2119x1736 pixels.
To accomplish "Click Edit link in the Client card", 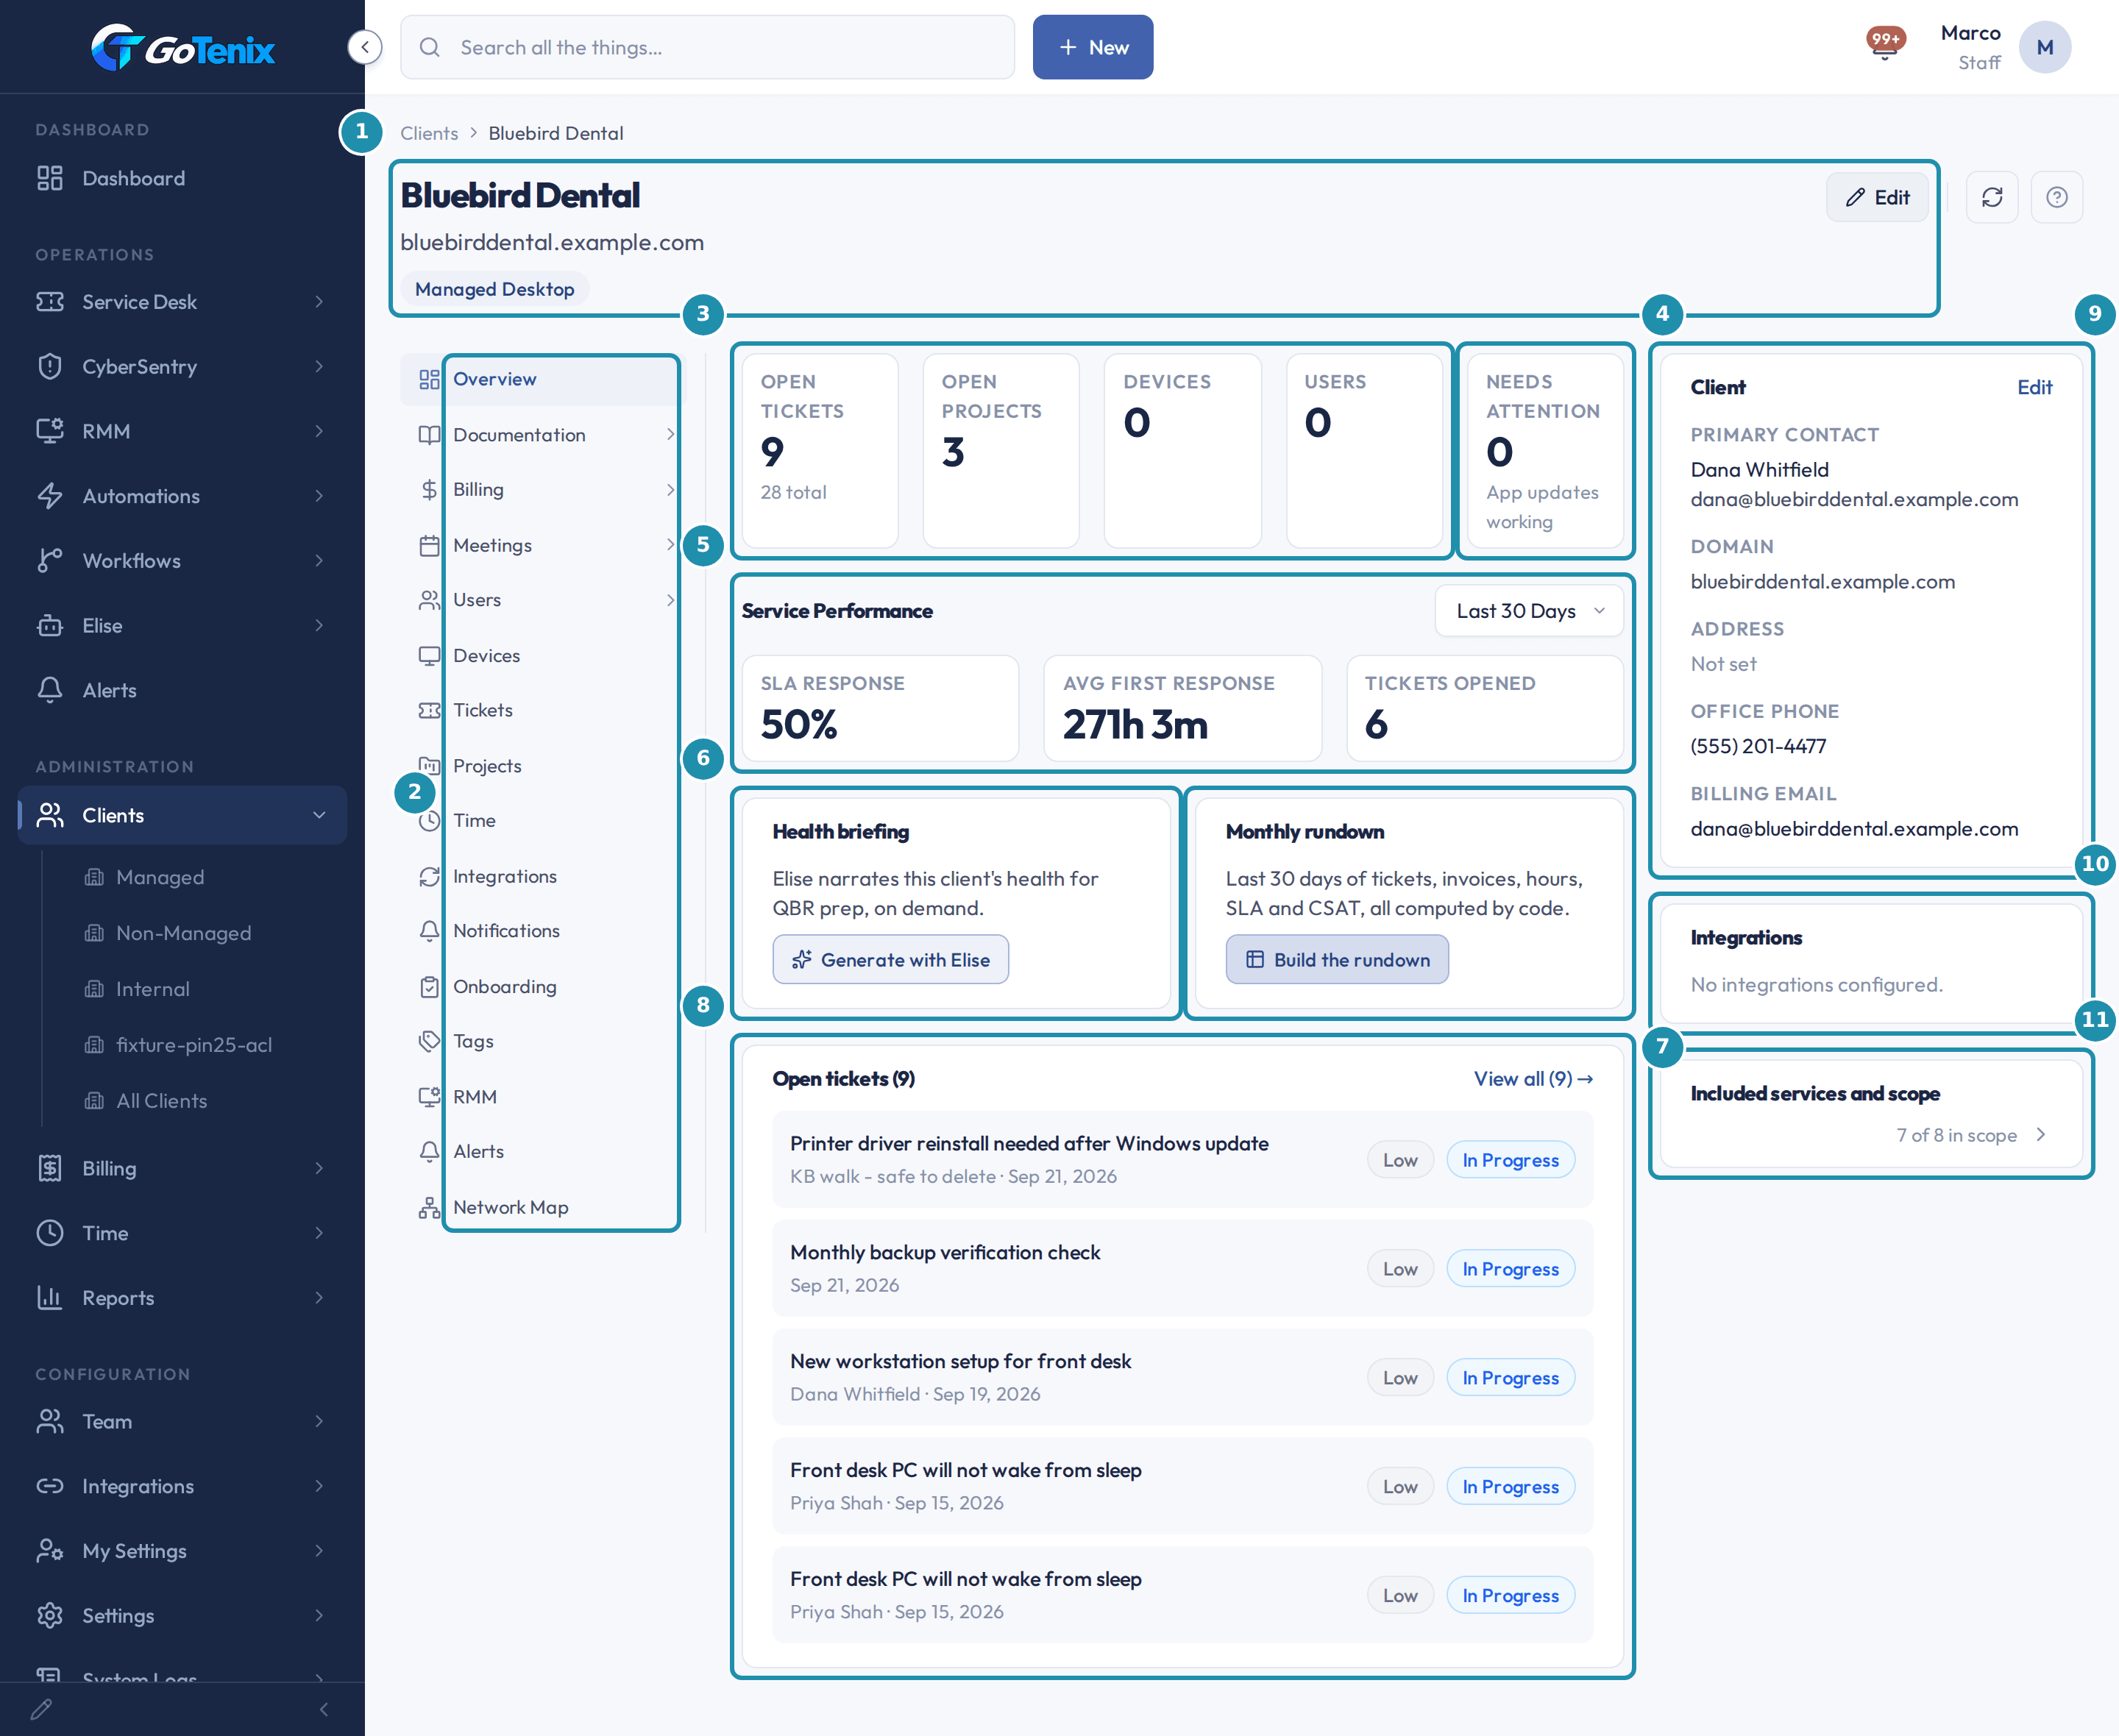I will pos(2034,388).
